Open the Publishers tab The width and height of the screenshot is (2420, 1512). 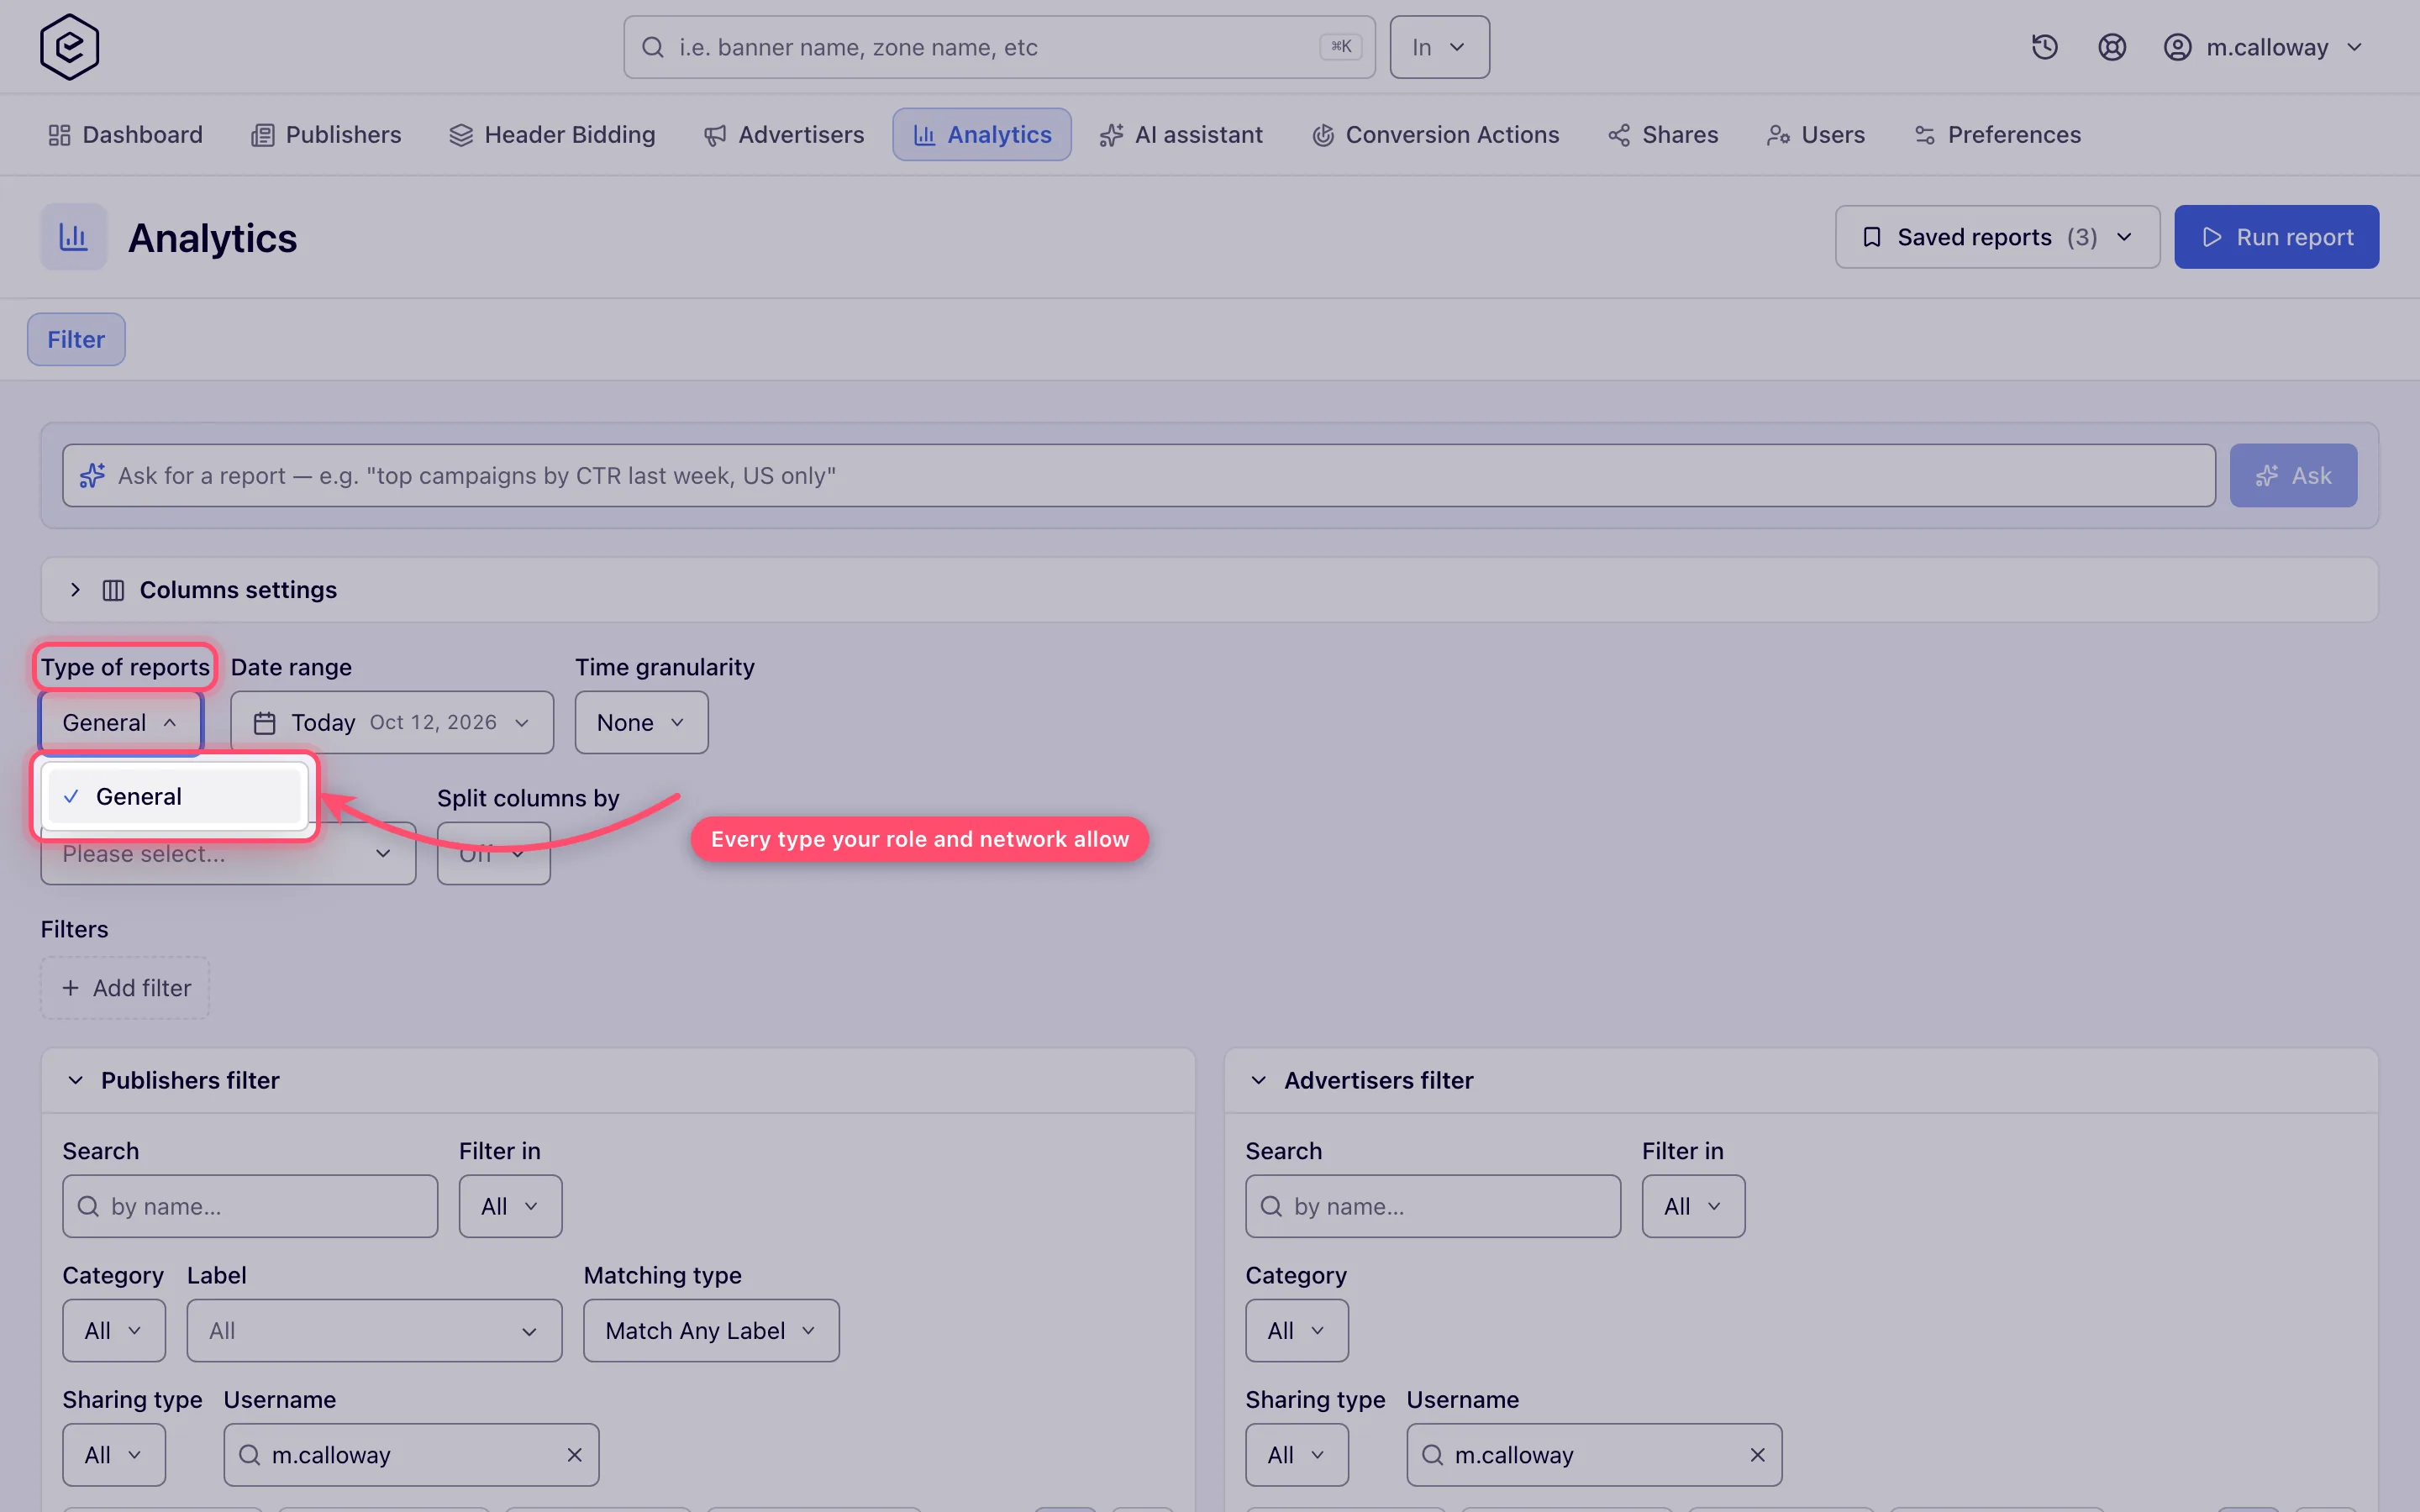coord(326,135)
